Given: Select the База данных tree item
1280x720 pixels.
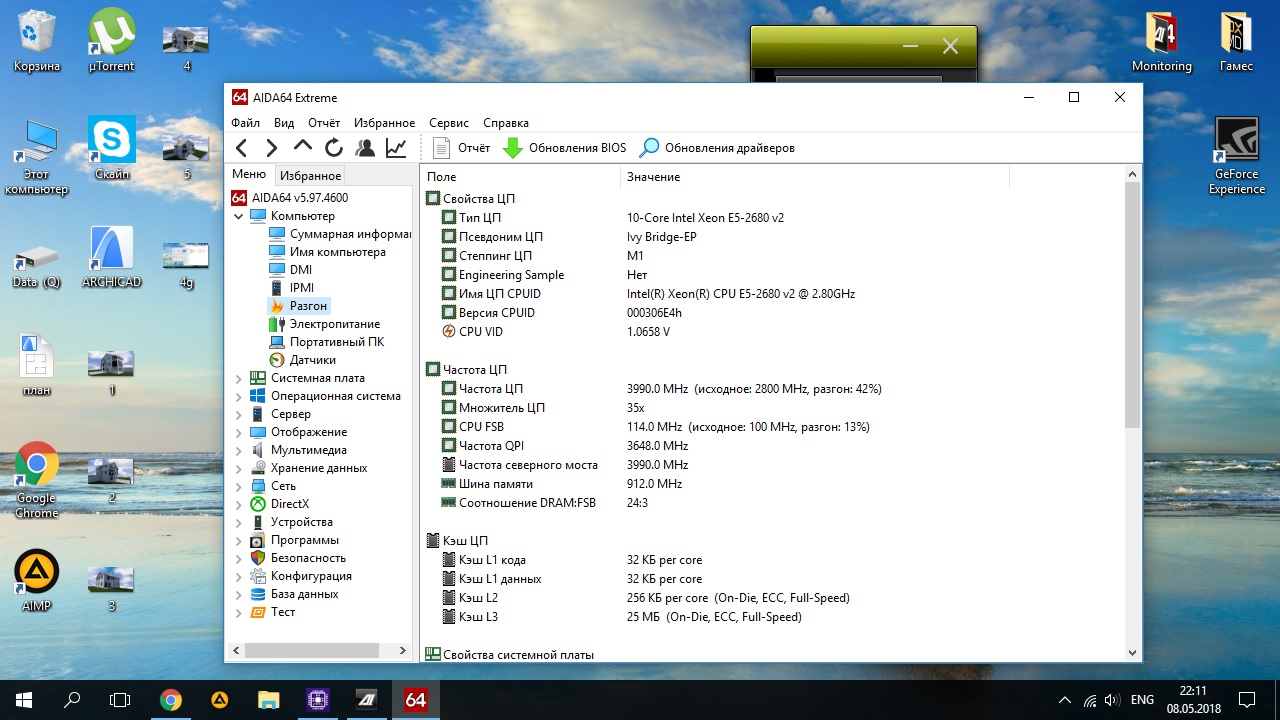Looking at the screenshot, I should click(295, 594).
